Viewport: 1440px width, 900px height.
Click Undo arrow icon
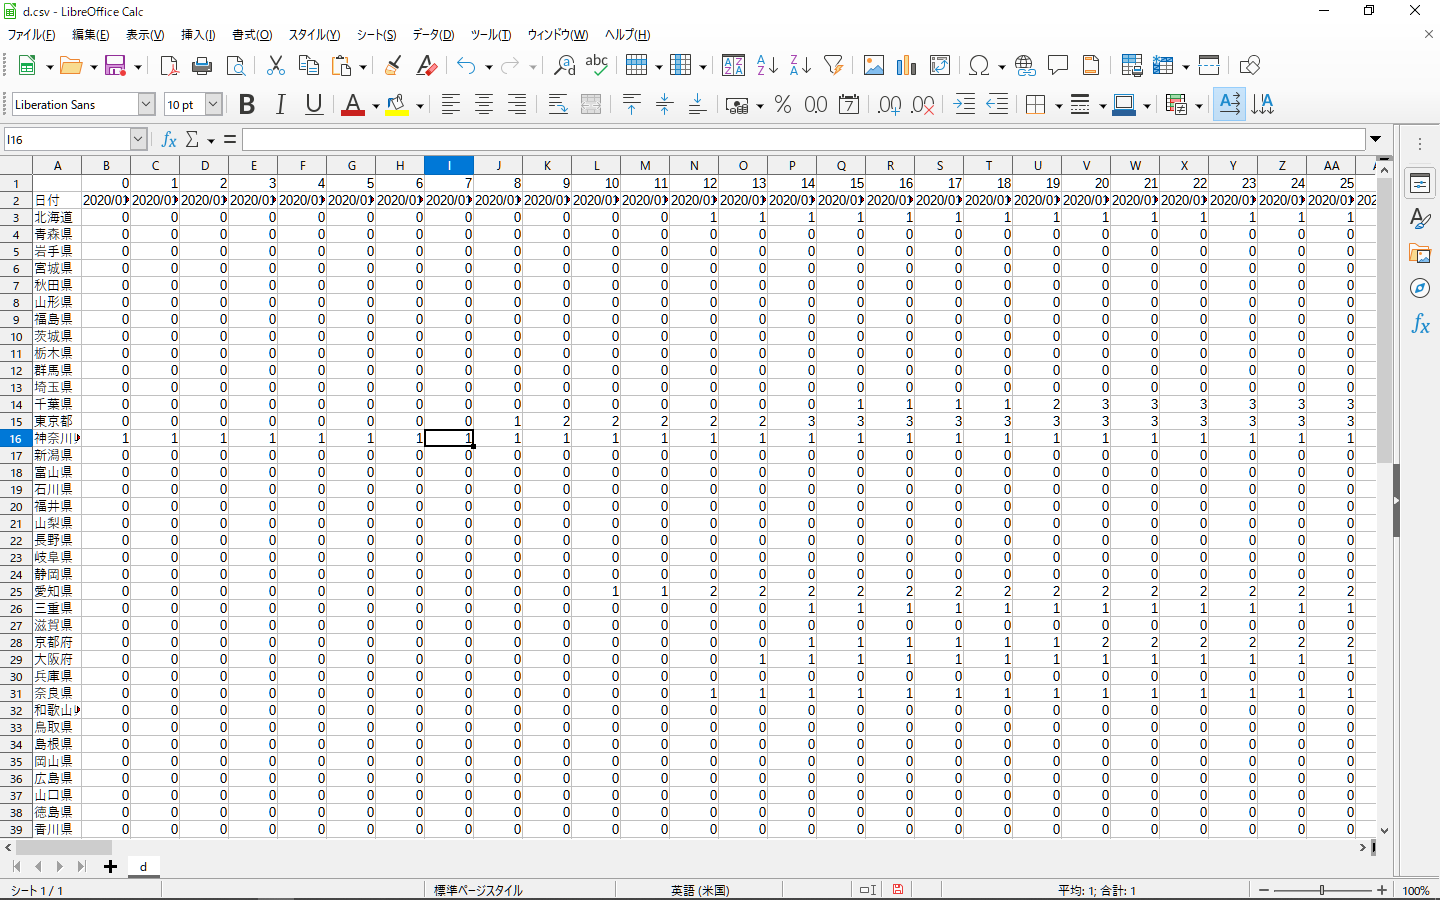click(466, 66)
